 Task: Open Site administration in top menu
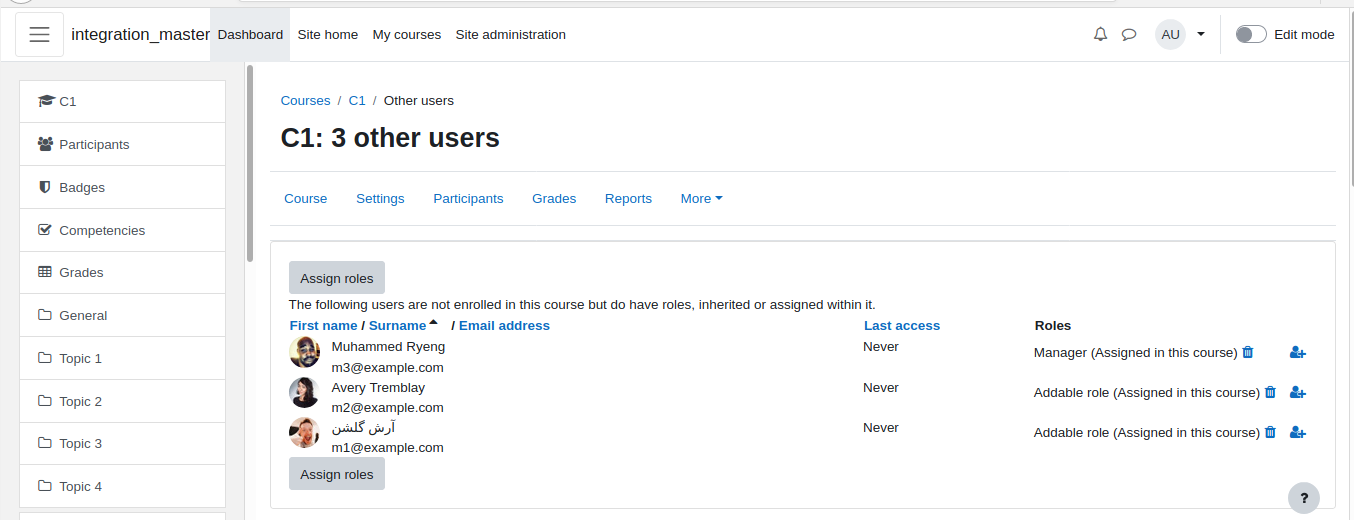510,35
